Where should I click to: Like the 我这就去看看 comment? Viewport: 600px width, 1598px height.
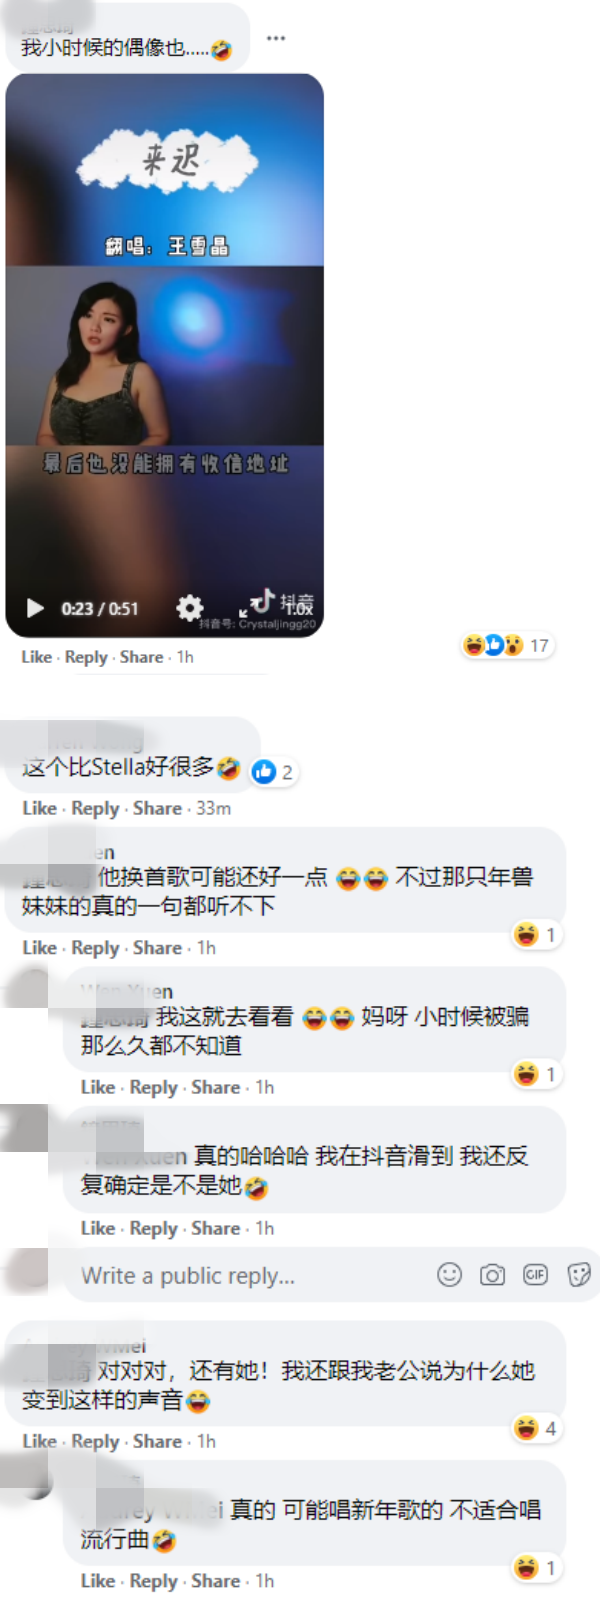tap(97, 1087)
